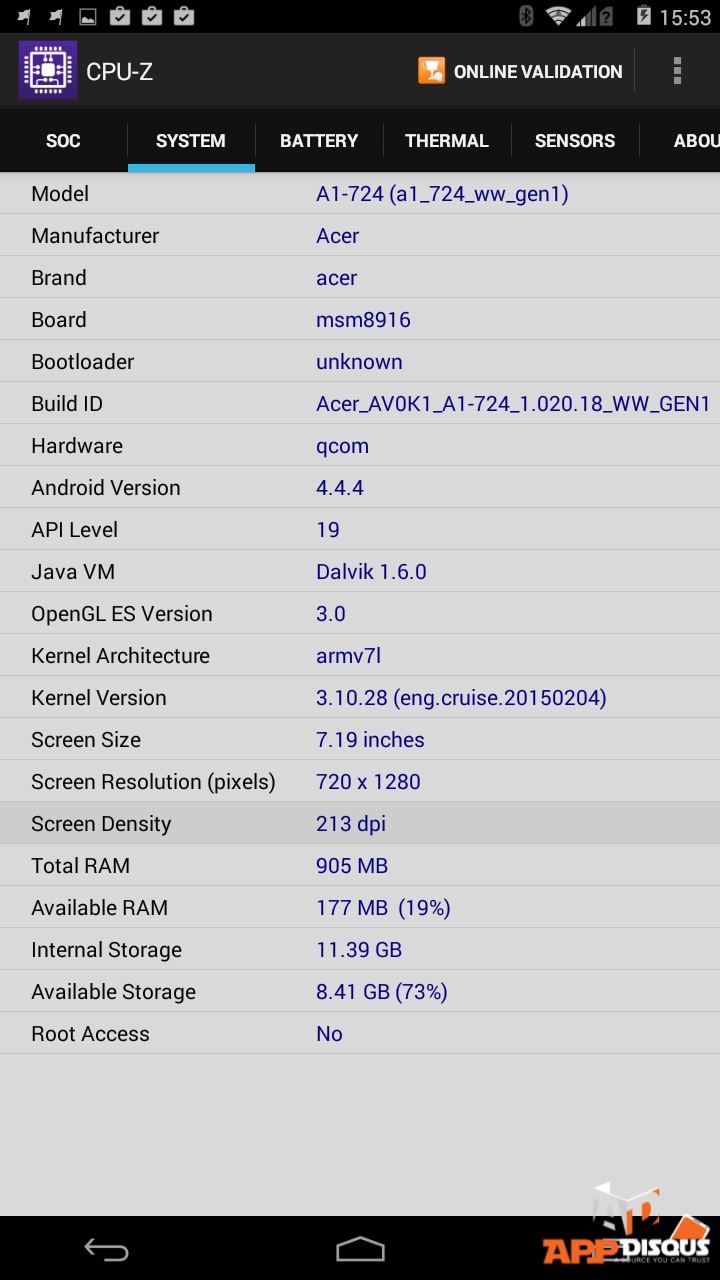Tap the Wi-Fi status bar icon
The height and width of the screenshot is (1280, 720).
558,16
